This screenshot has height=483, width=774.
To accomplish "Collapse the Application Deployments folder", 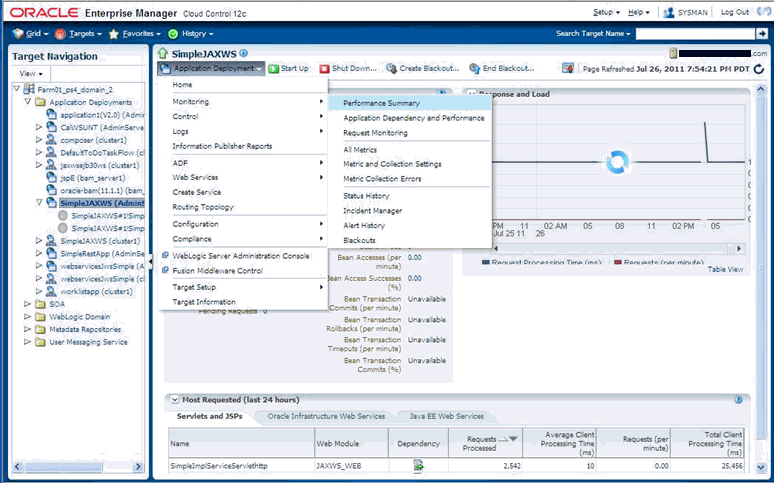I will [x=28, y=102].
